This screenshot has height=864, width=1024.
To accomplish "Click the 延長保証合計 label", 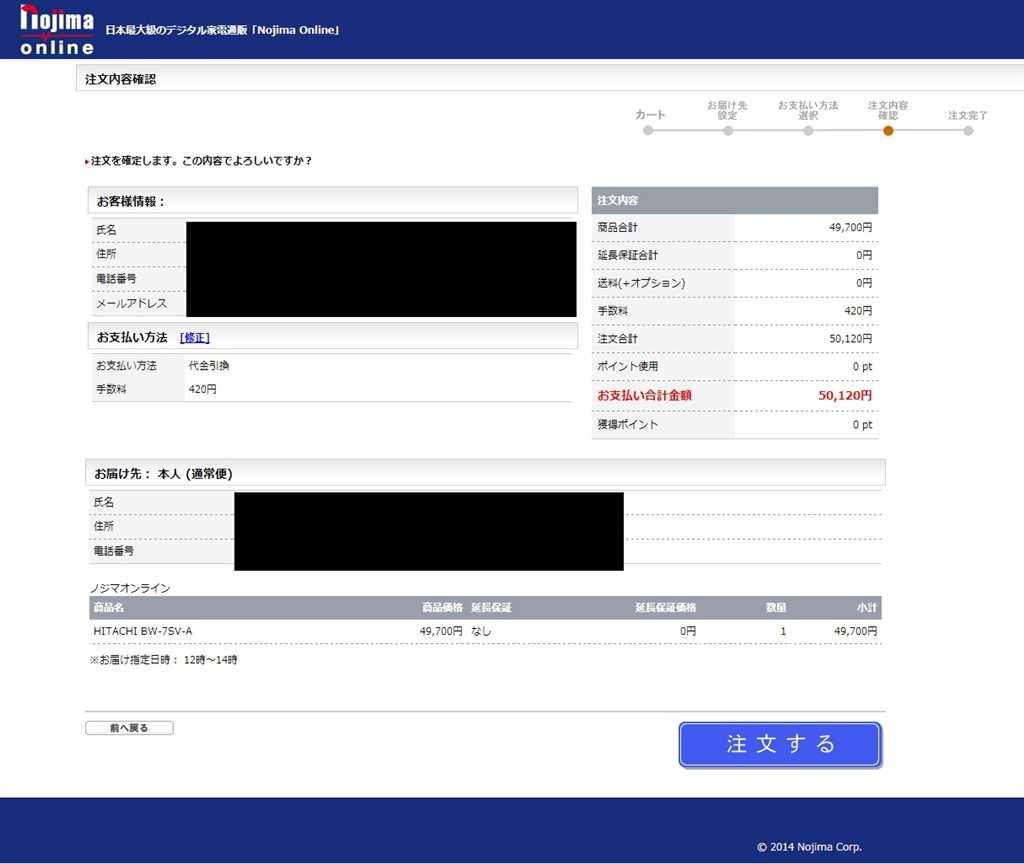I will click(x=628, y=255).
